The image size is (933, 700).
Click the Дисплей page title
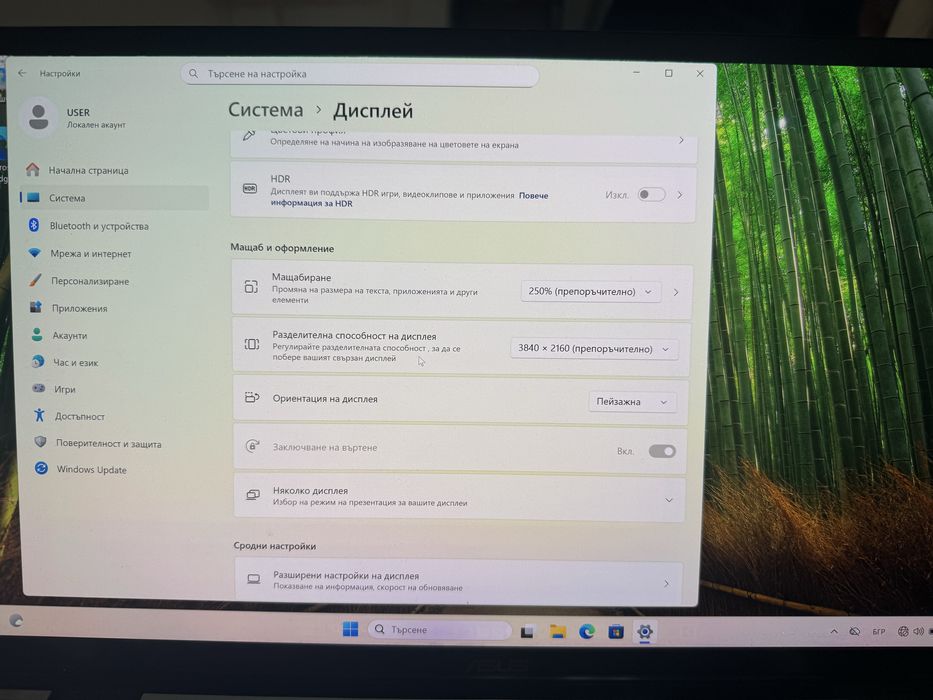[372, 110]
